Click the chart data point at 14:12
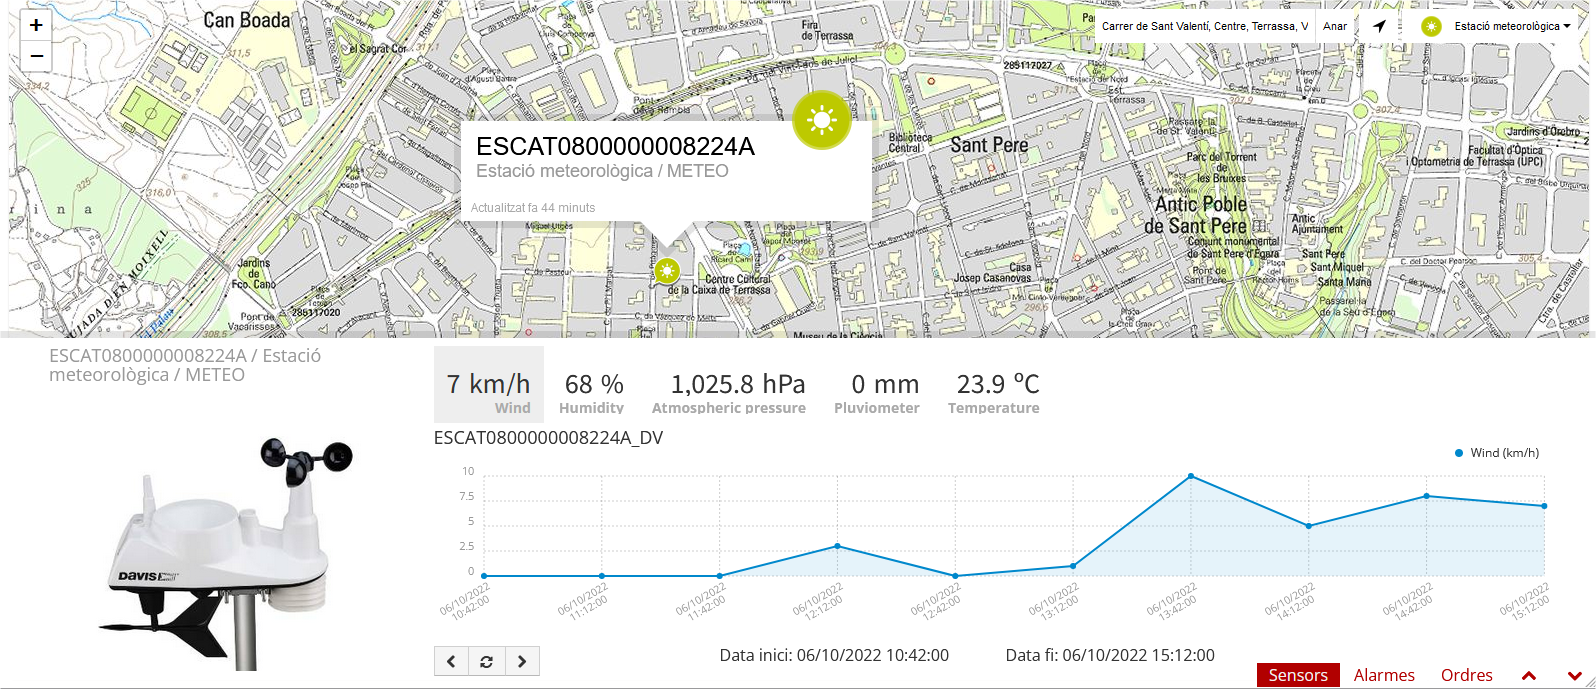The height and width of the screenshot is (689, 1596). (x=1308, y=526)
